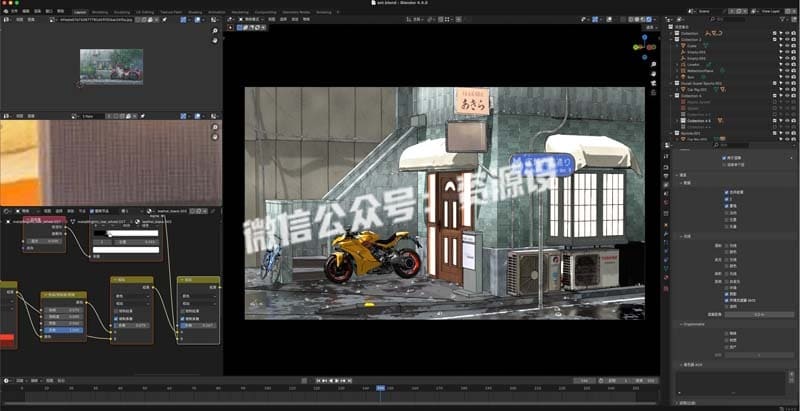Click the pan hand icon in the lower image editor
Screen dimensions: 800x411
[215, 137]
